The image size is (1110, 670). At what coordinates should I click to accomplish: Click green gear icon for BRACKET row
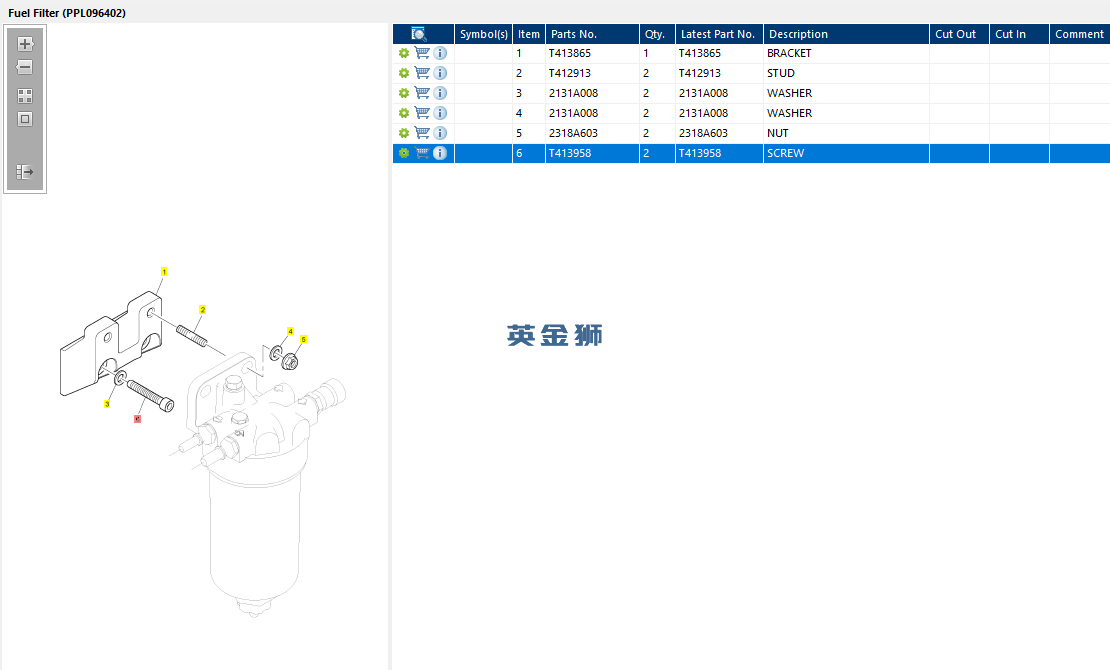(404, 53)
